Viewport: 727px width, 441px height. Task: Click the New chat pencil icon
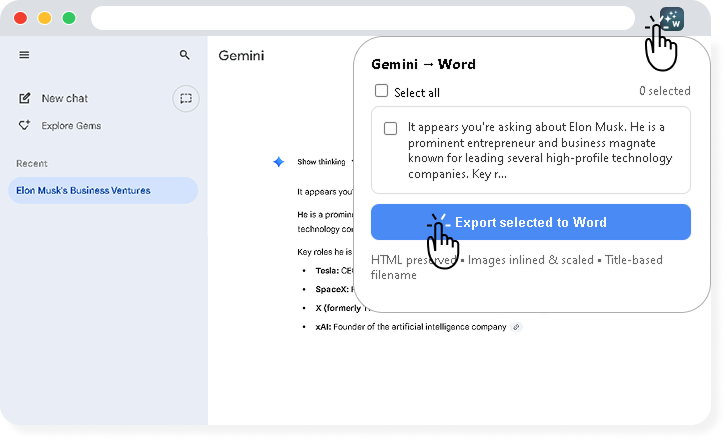tap(25, 98)
